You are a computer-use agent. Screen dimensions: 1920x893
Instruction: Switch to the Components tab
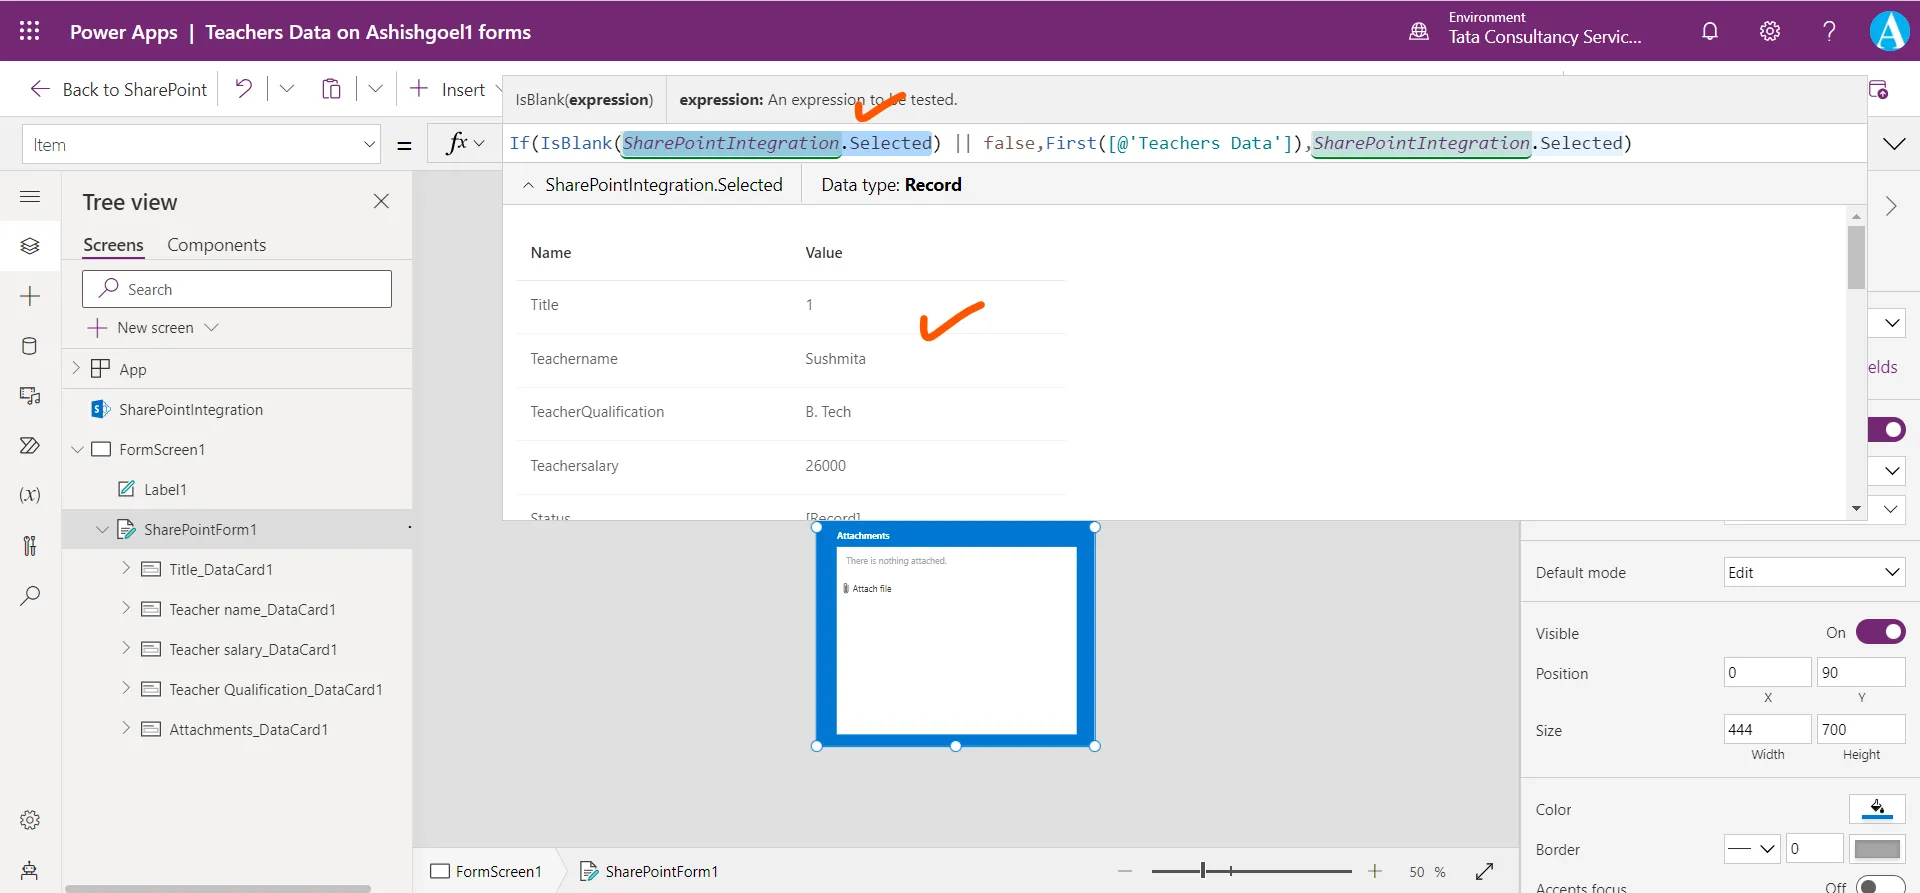(x=216, y=245)
